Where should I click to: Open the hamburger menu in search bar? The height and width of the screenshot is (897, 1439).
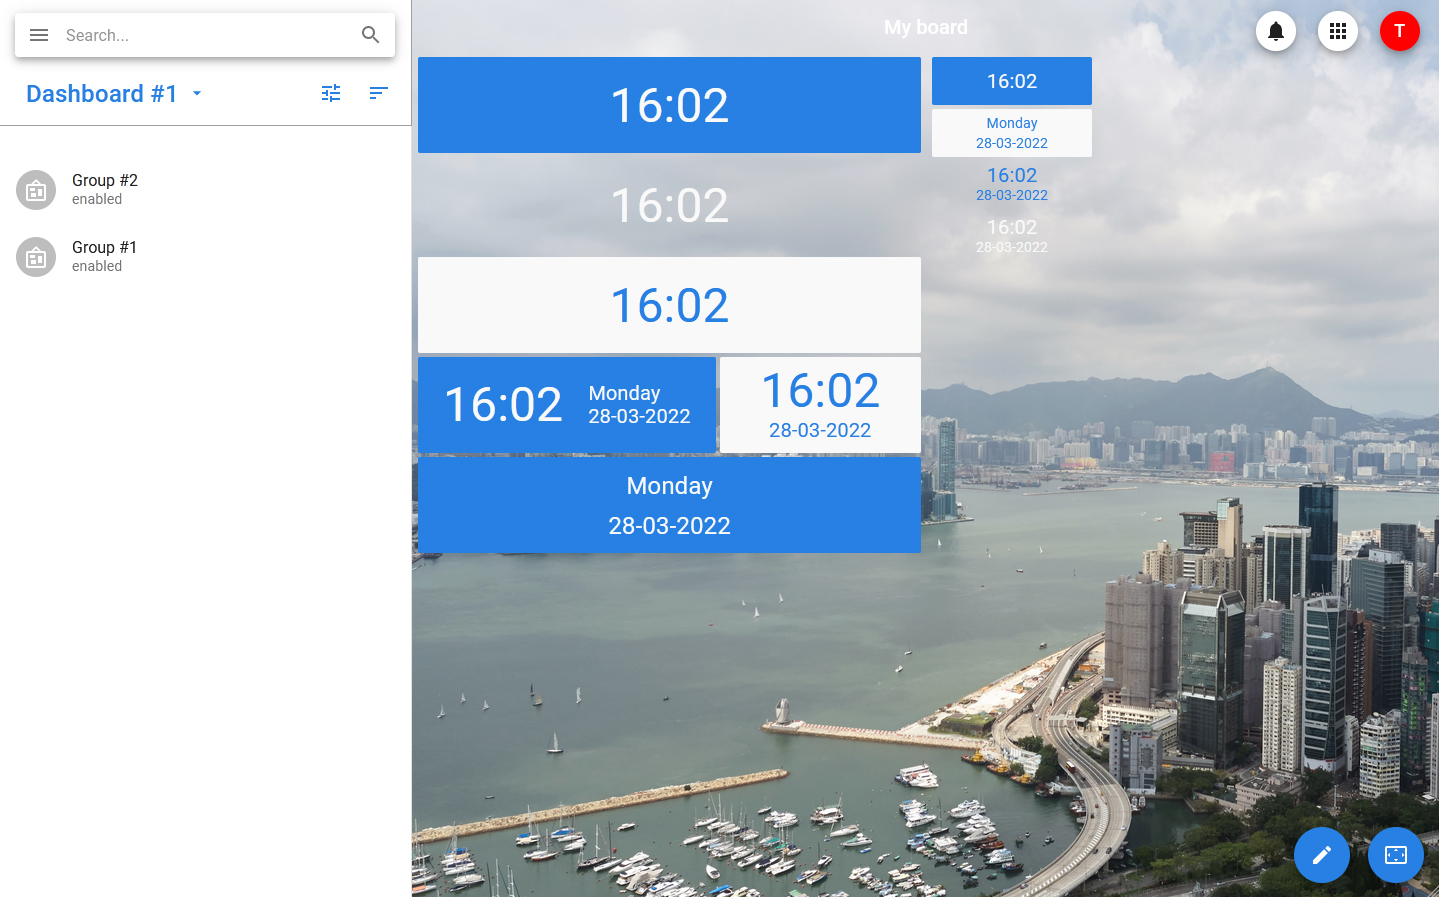39,35
